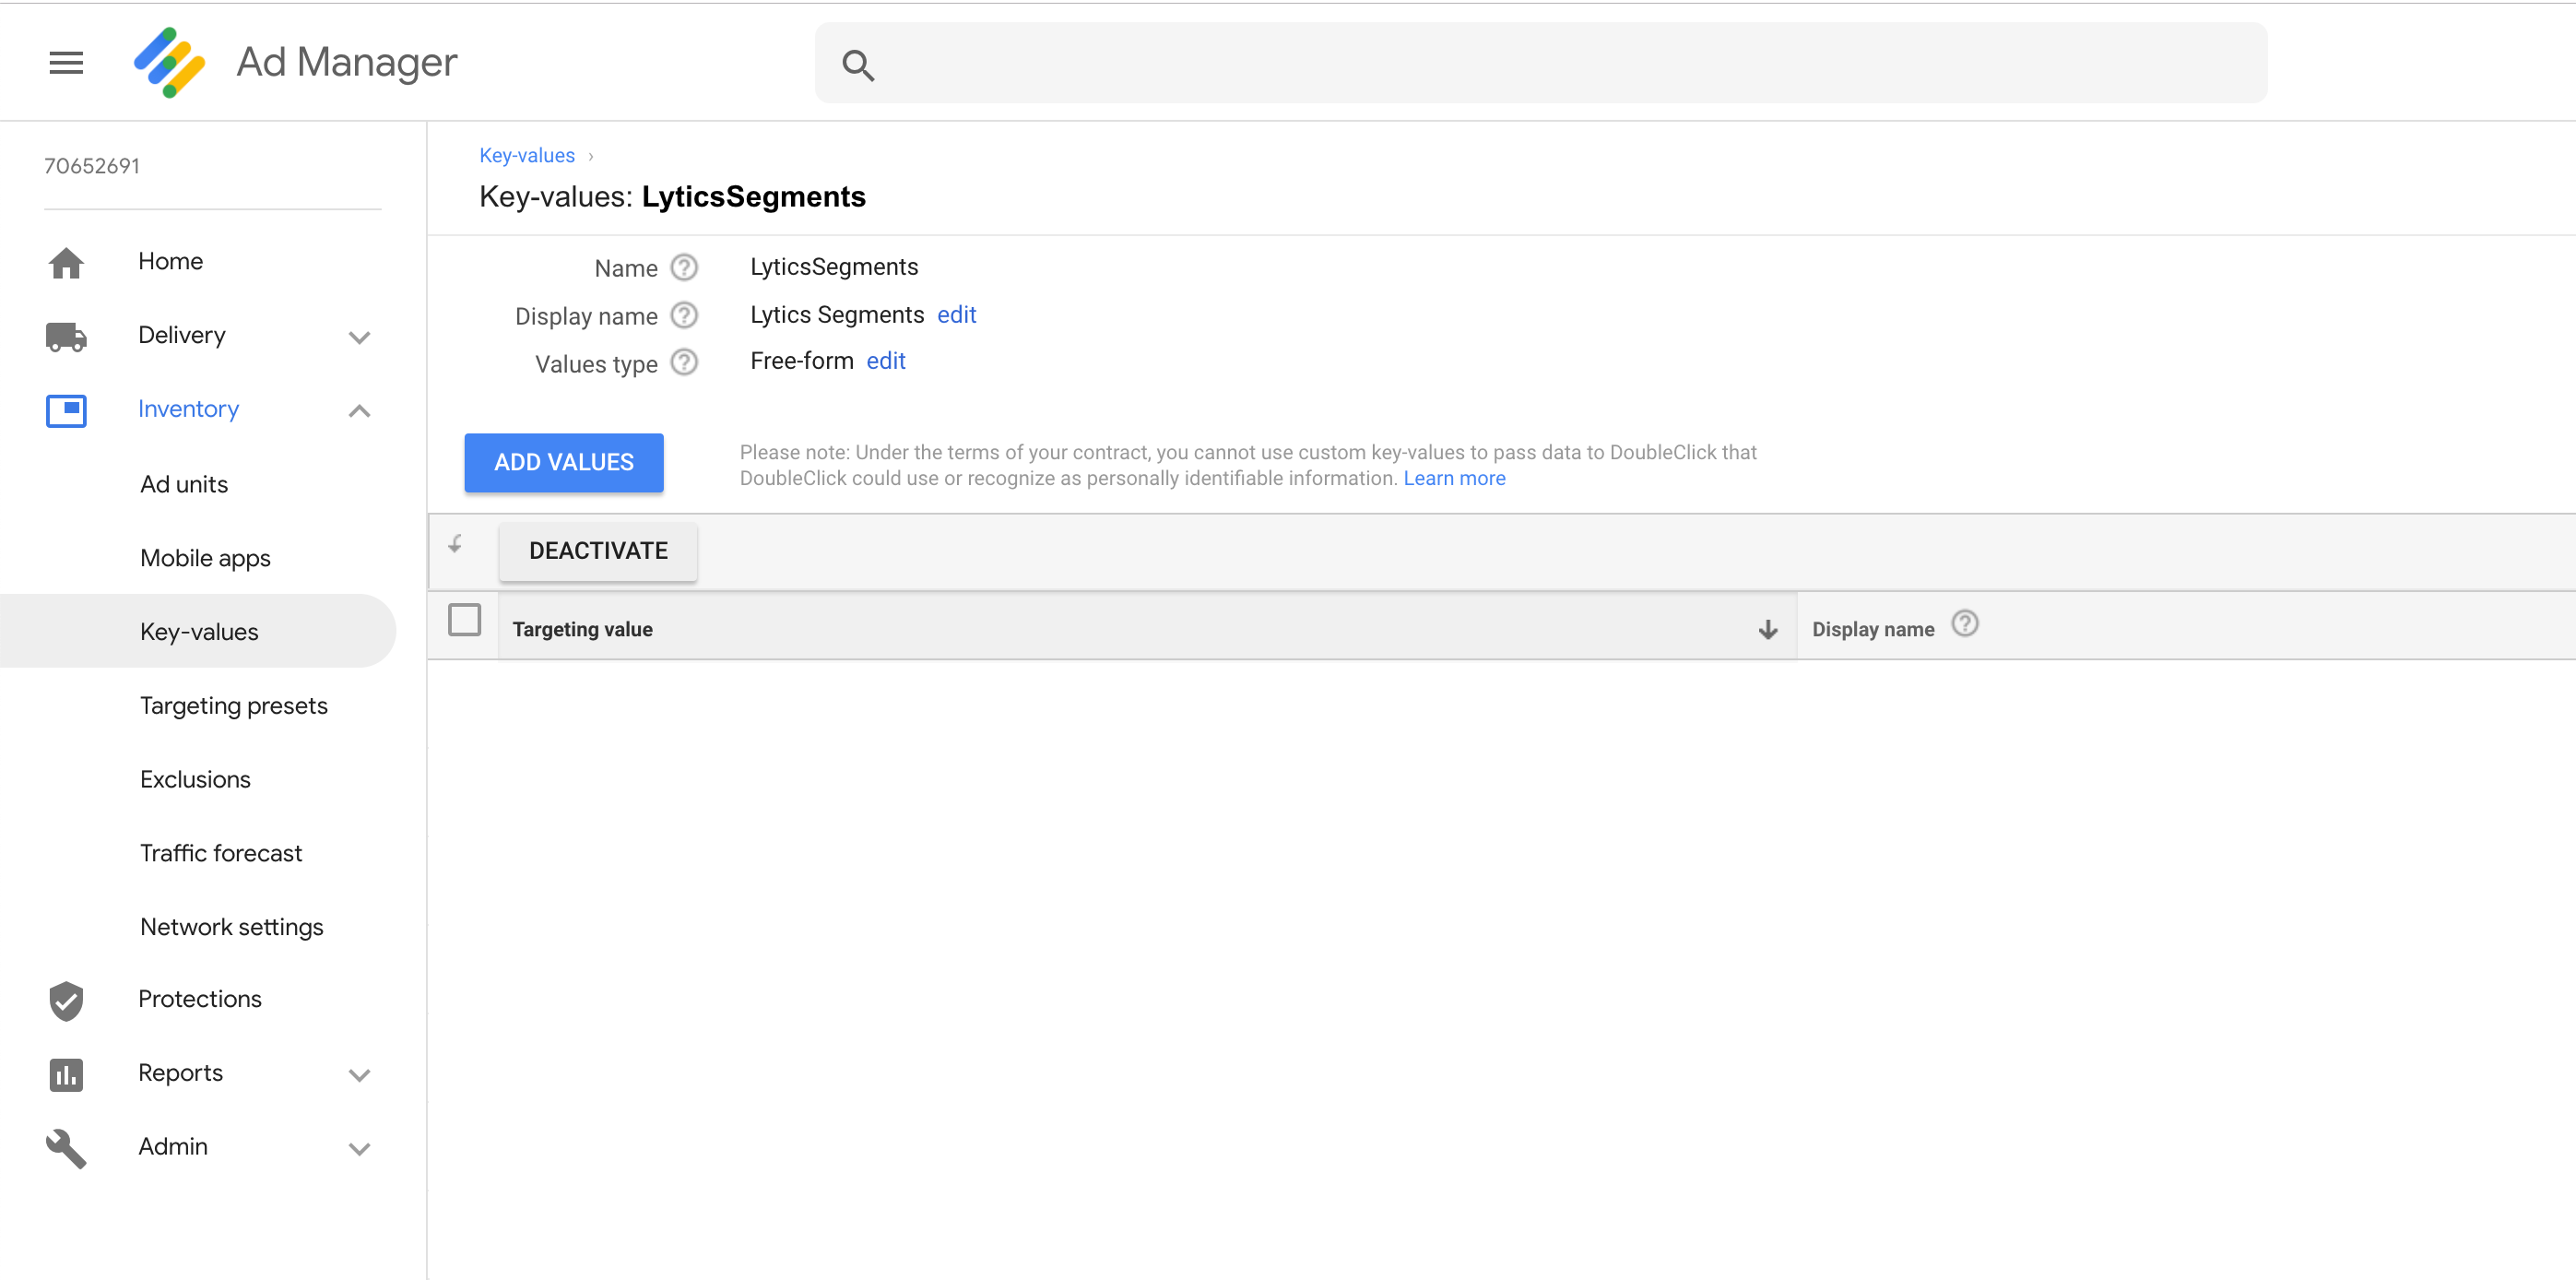
Task: Check the select-all targeting values checkbox
Action: click(464, 620)
